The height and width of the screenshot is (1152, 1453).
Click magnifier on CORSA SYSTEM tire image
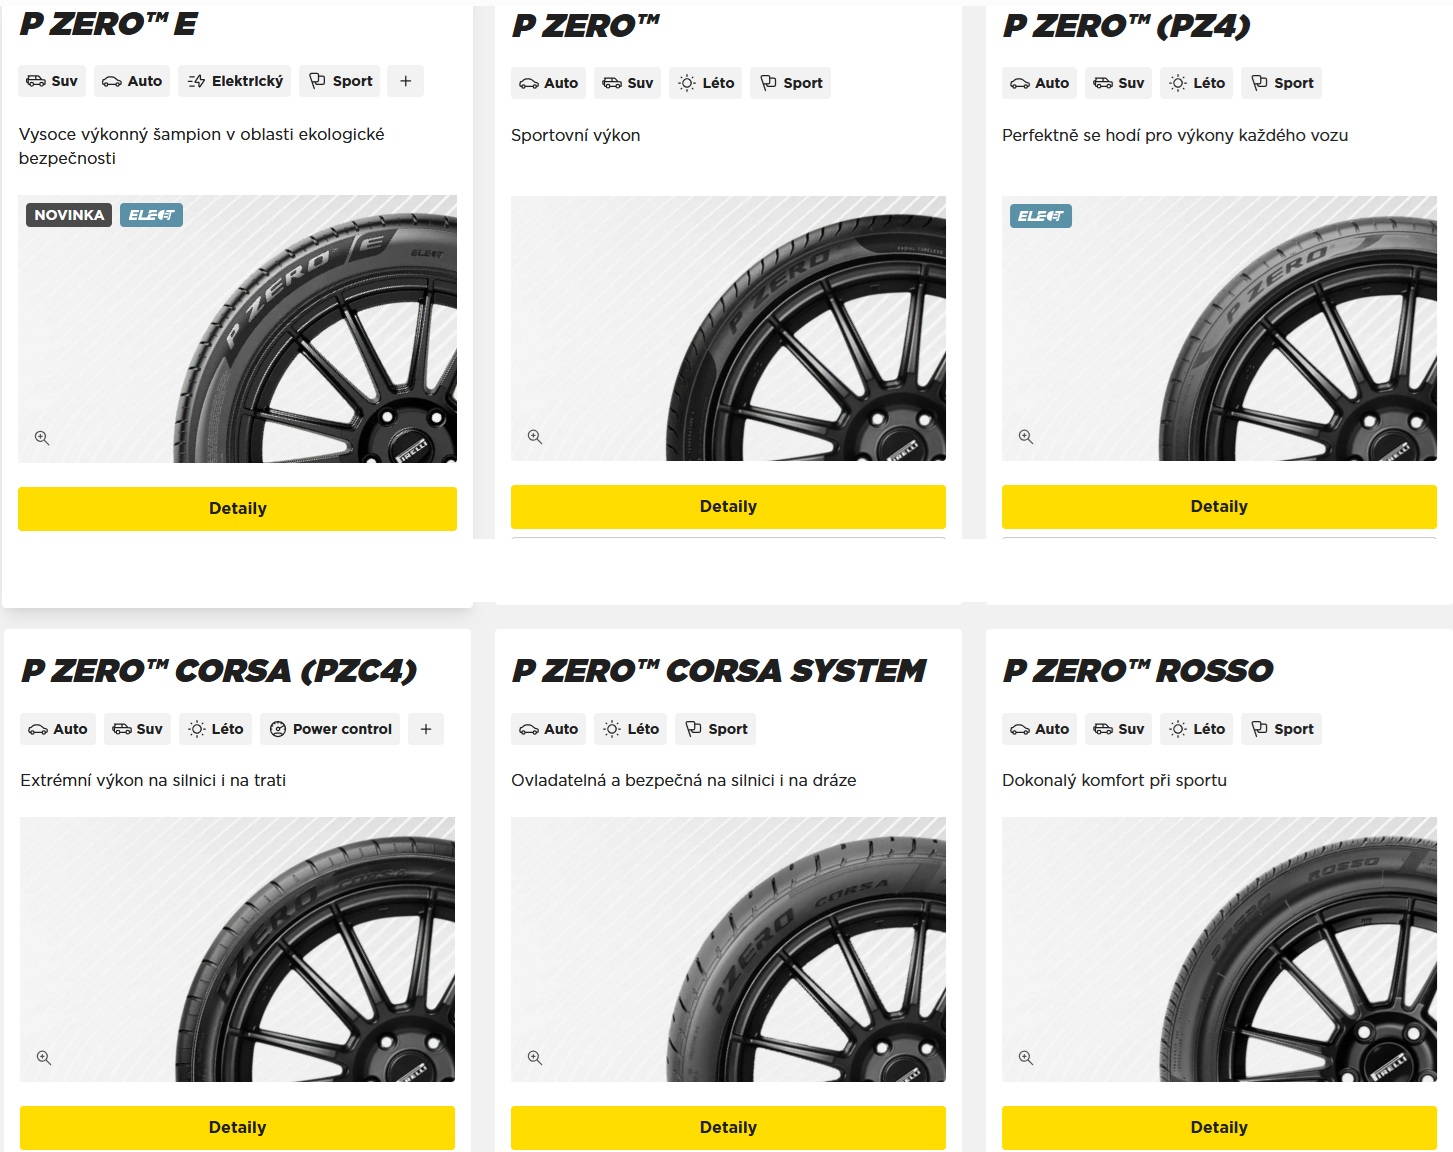[535, 1058]
